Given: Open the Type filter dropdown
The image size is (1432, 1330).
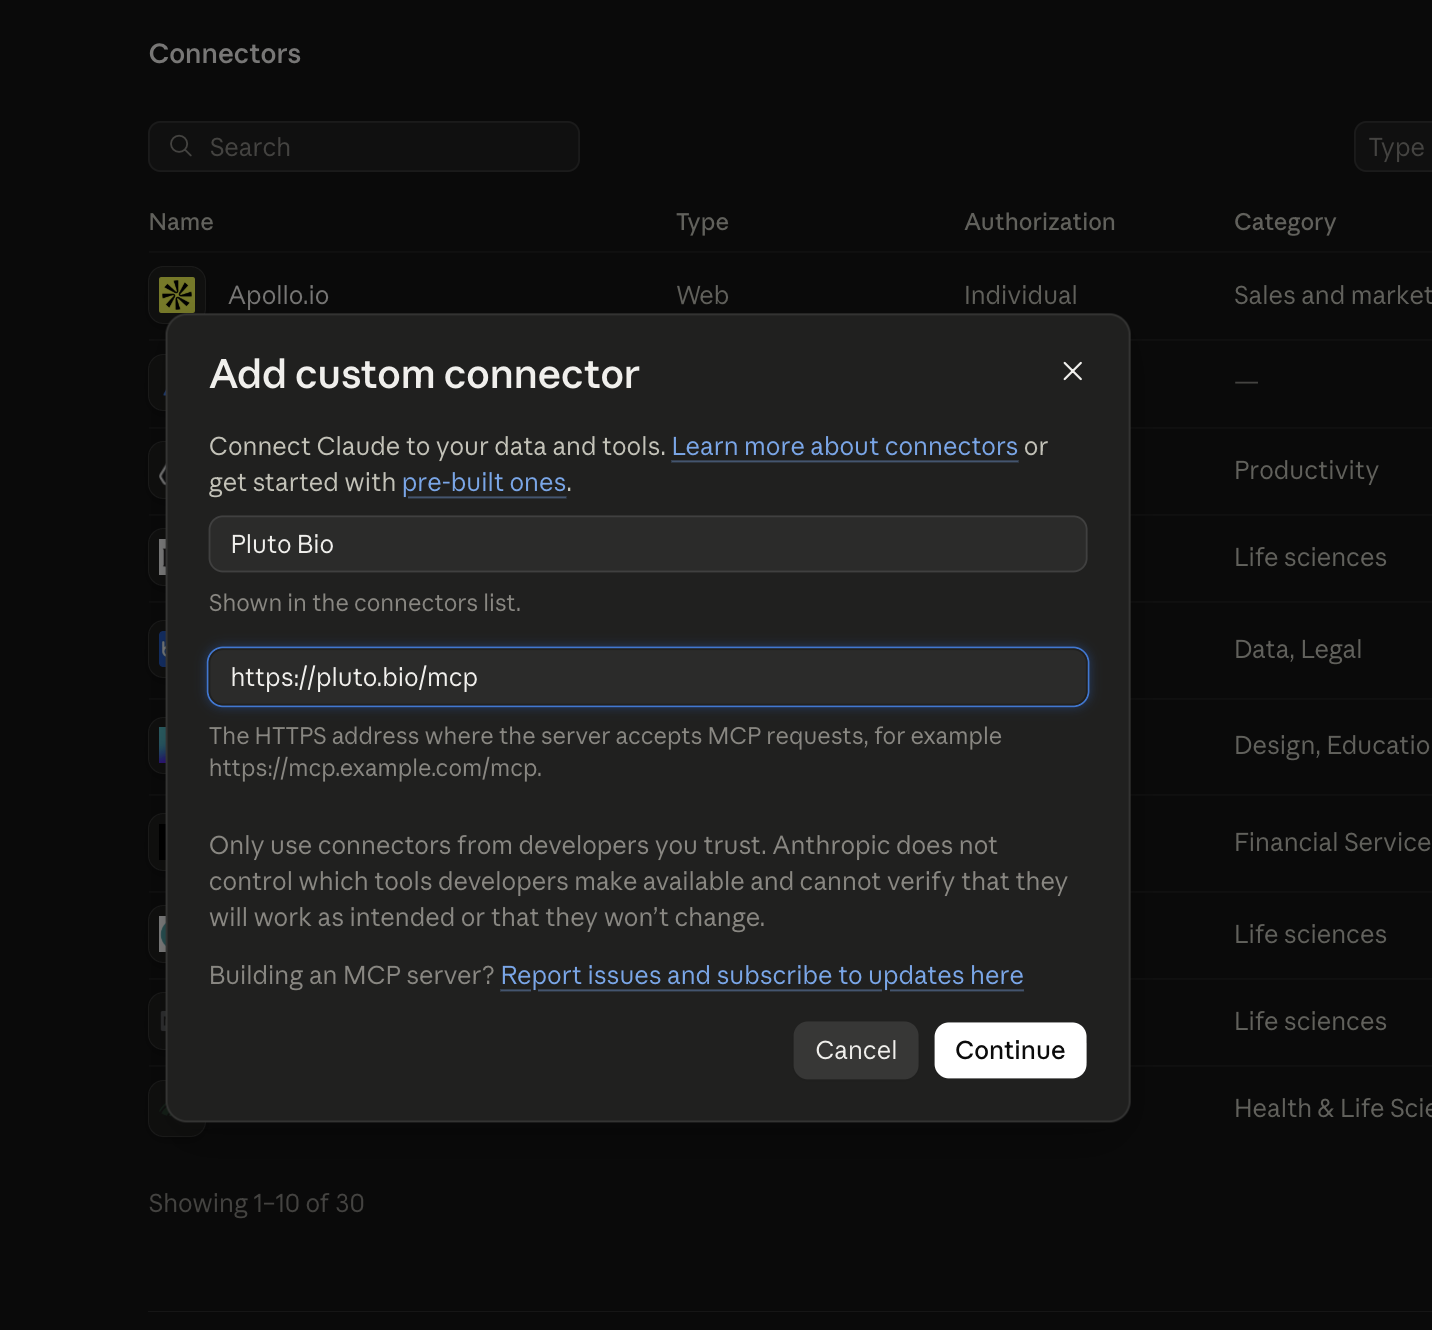Looking at the screenshot, I should [x=1394, y=147].
